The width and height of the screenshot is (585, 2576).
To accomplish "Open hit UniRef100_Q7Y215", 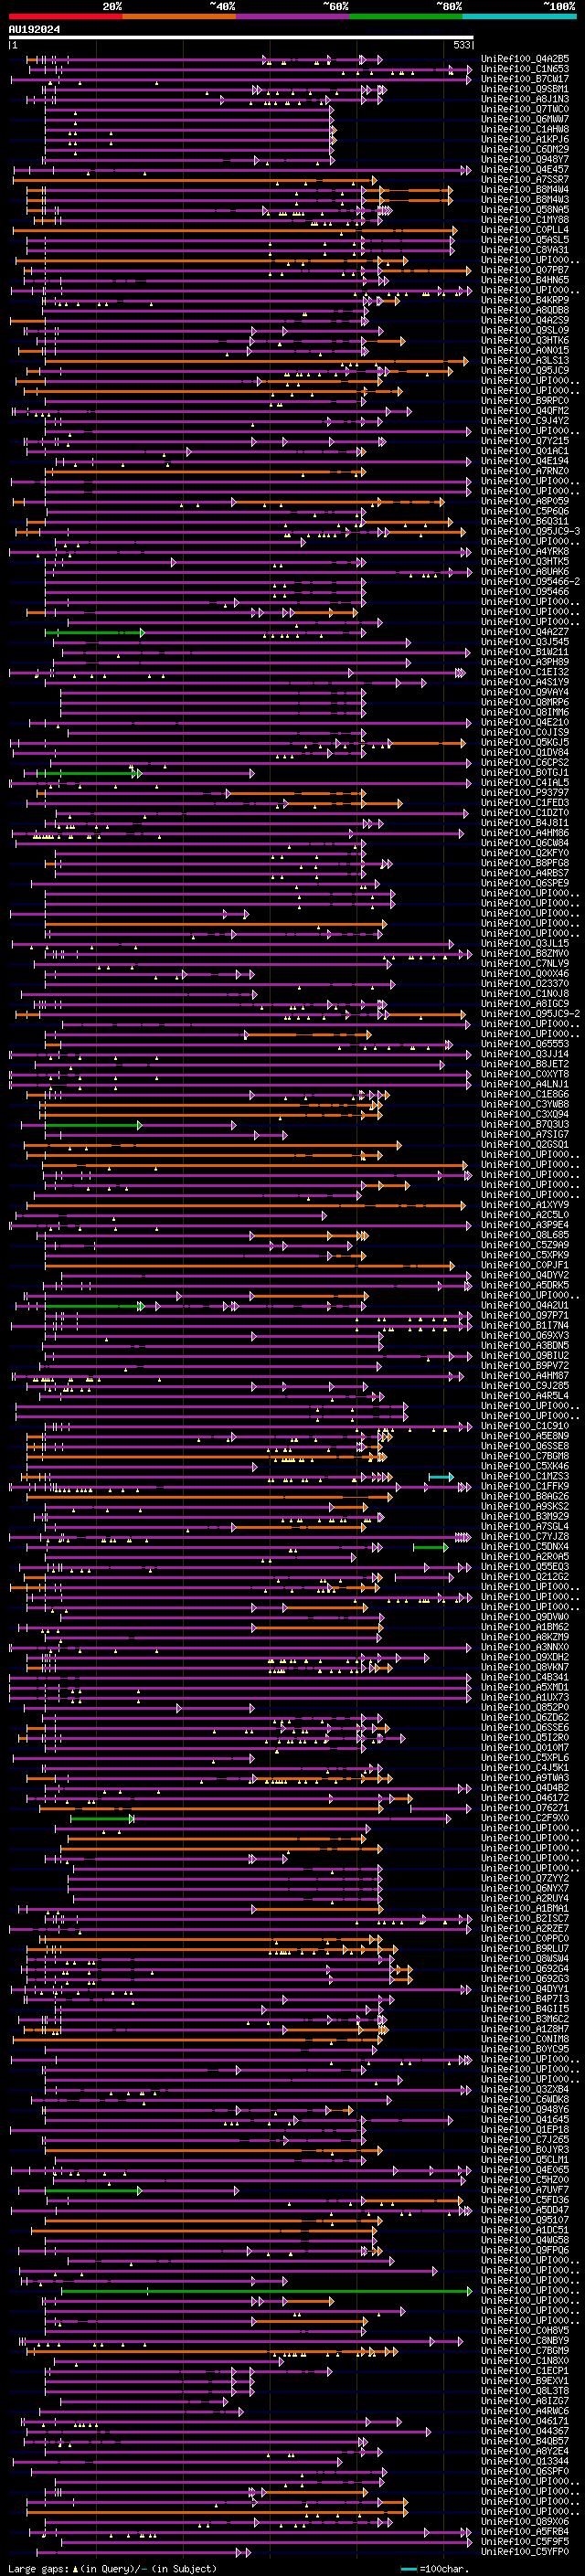I will pyautogui.click(x=525, y=441).
